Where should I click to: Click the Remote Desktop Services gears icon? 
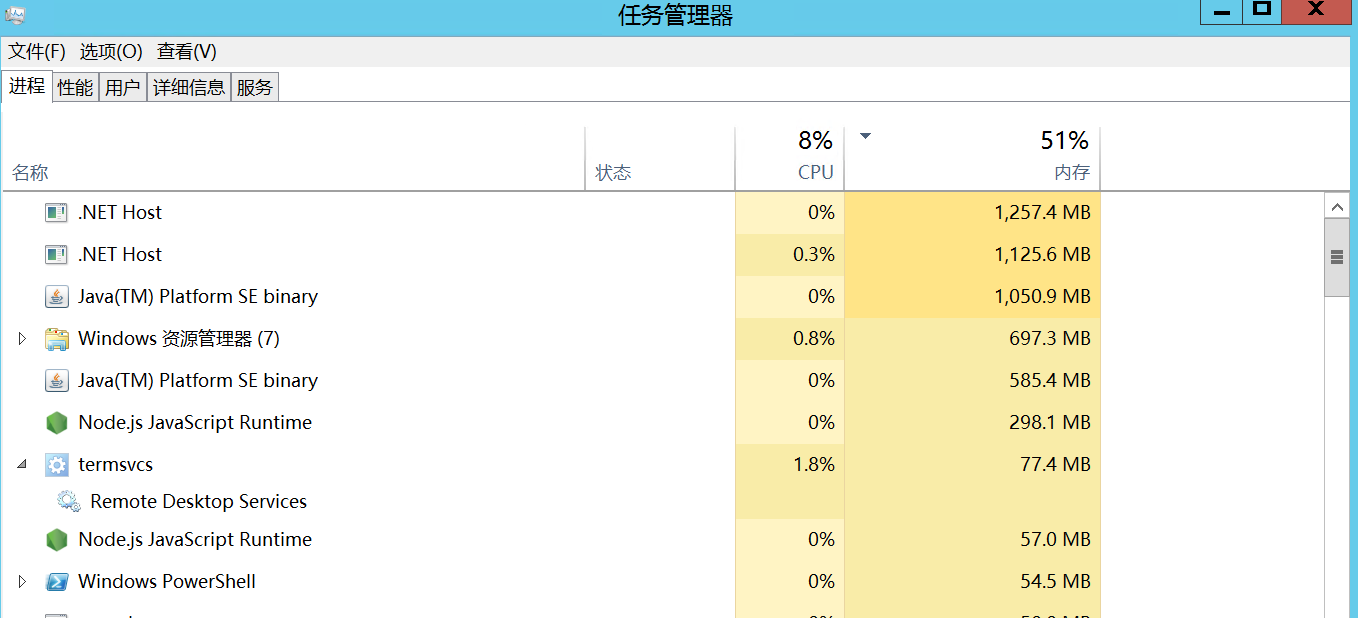tap(68, 502)
